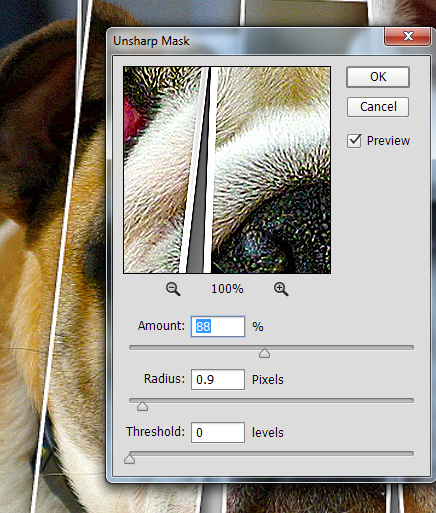Toggle the Preview checkbox

(354, 141)
